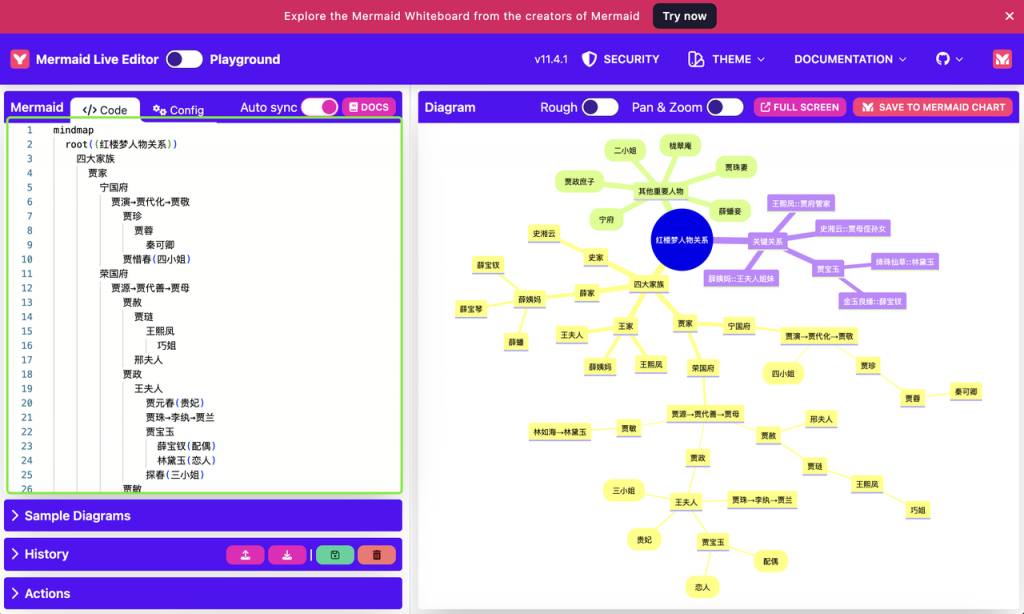Open the DOCUMENTATION dropdown
The height and width of the screenshot is (614, 1024).
(x=850, y=59)
